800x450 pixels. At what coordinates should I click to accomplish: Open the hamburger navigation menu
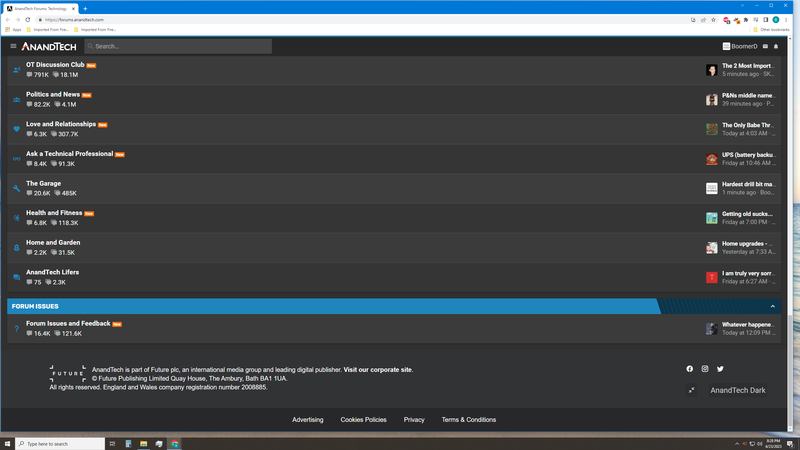pos(13,46)
